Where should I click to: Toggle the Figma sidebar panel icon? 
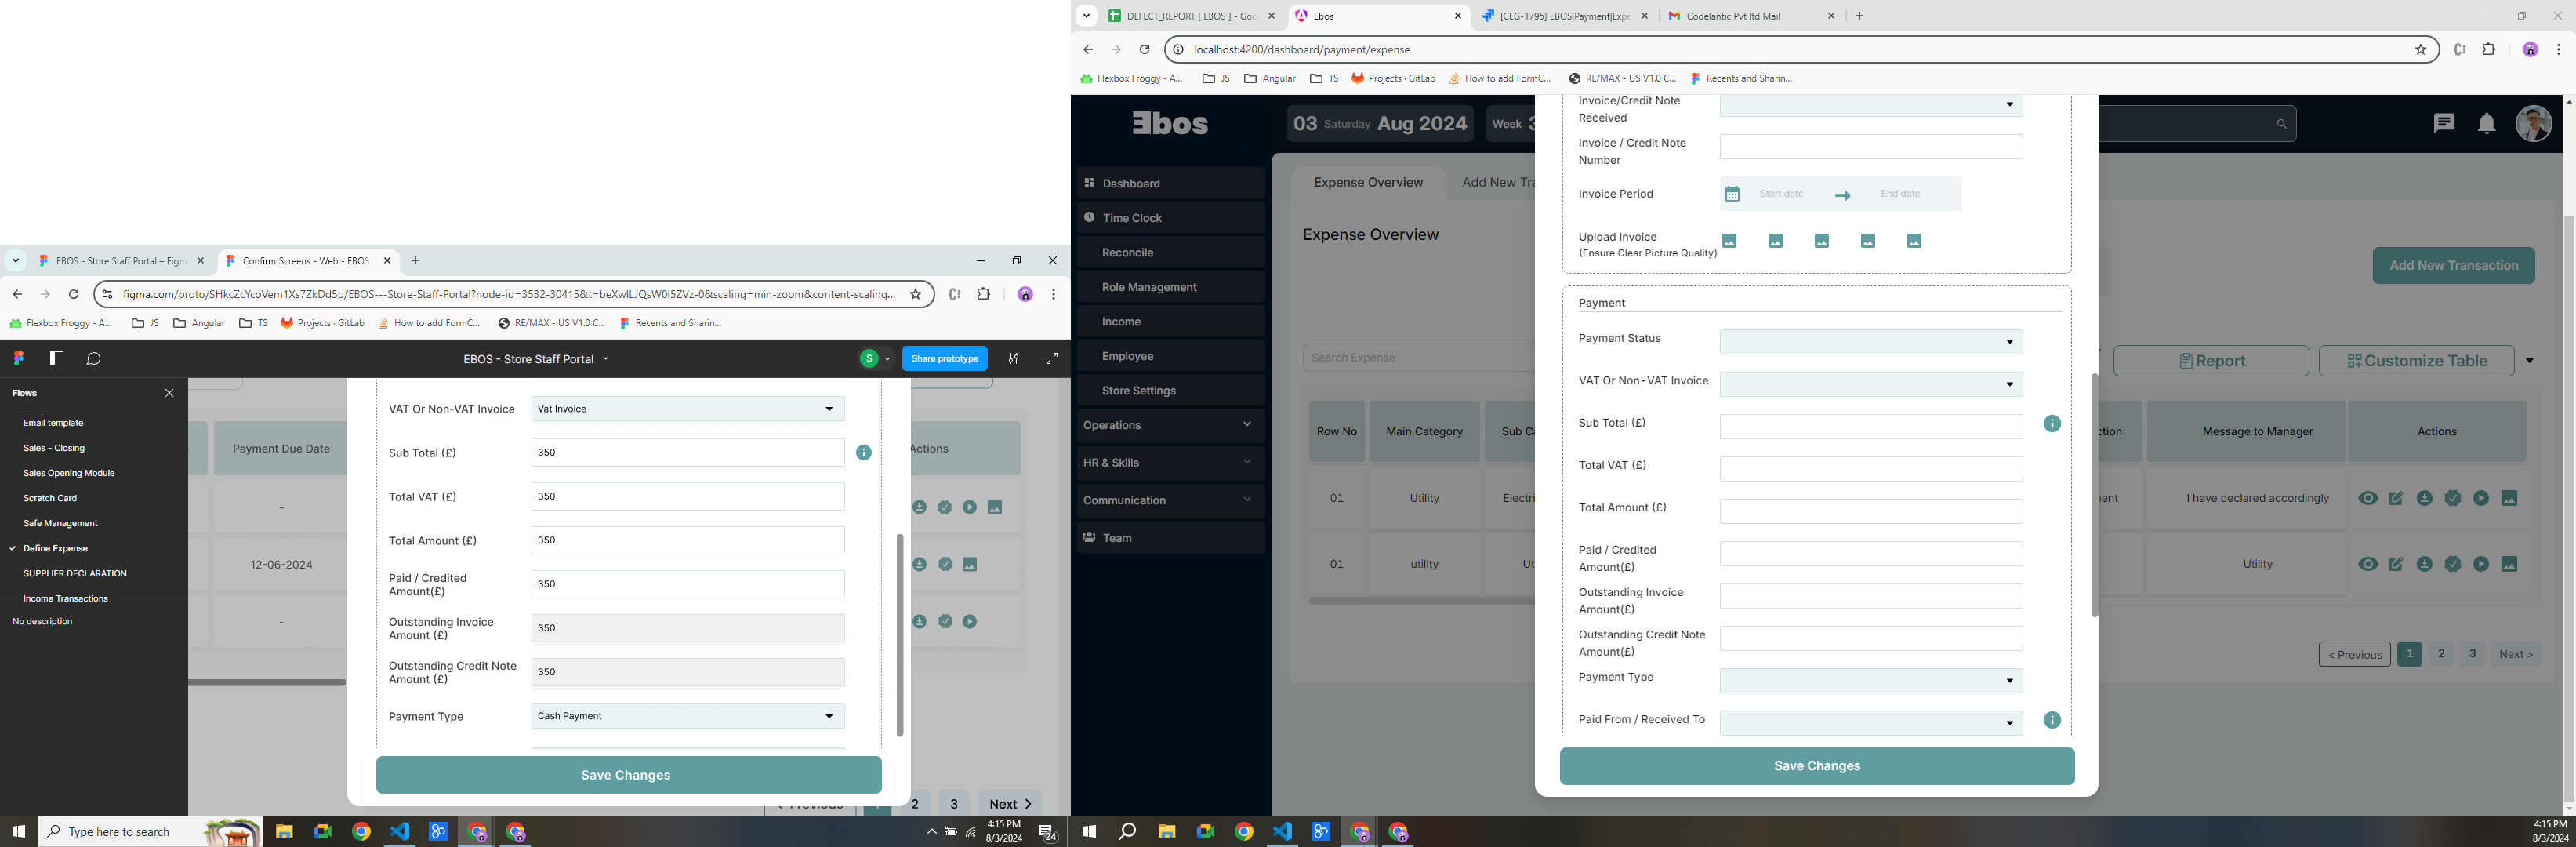pos(57,358)
